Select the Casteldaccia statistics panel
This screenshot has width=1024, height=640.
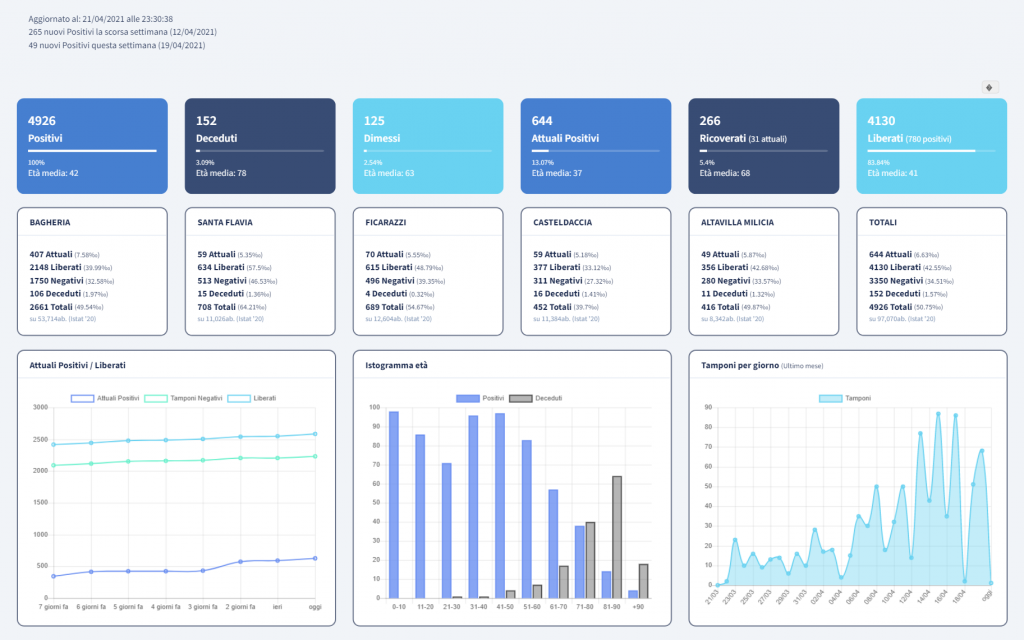(x=595, y=270)
